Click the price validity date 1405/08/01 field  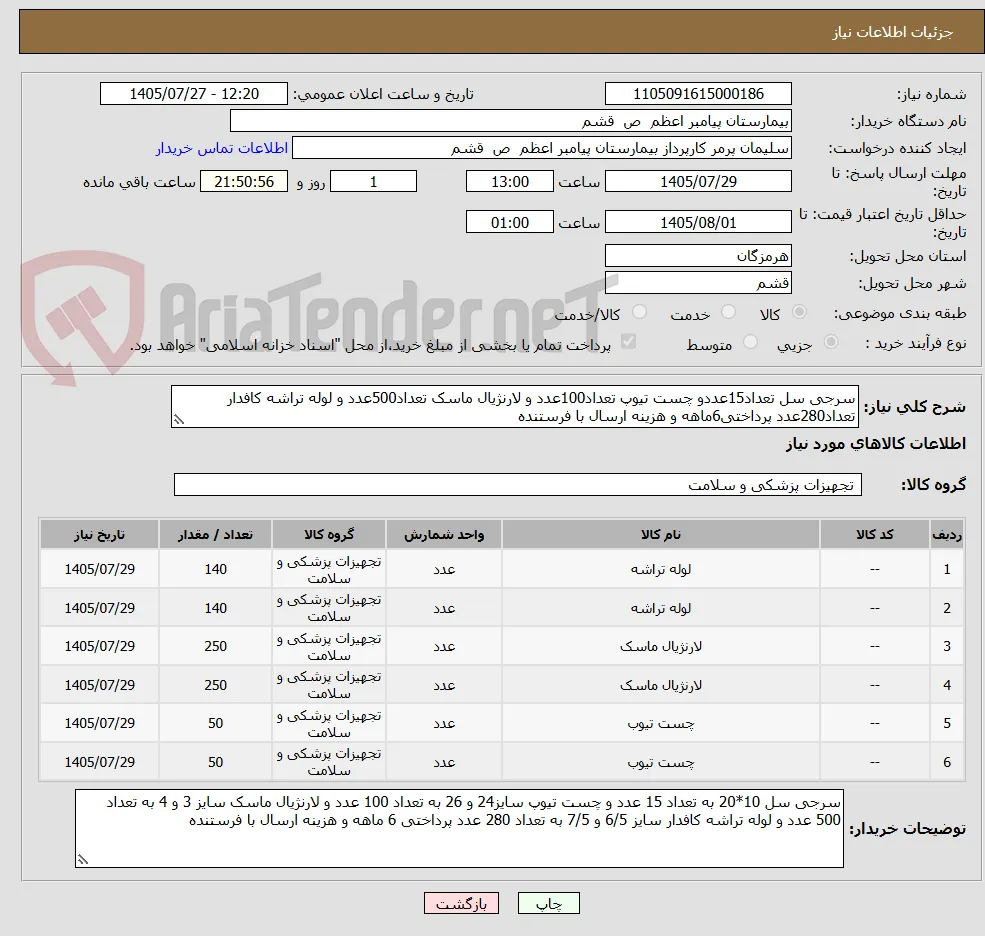pyautogui.click(x=698, y=222)
